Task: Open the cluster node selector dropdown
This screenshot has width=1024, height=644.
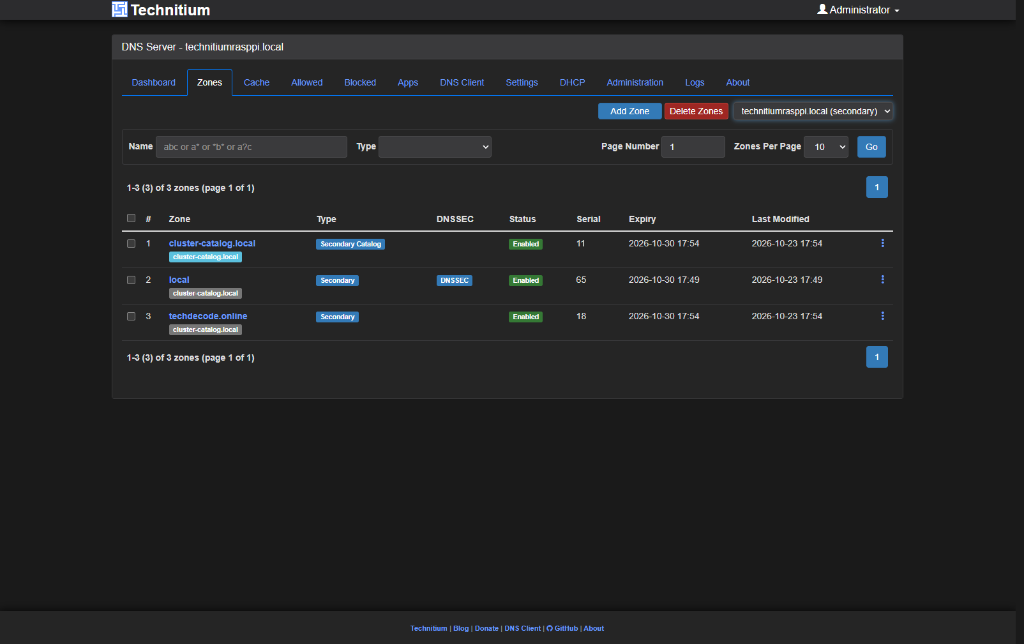Action: [813, 111]
